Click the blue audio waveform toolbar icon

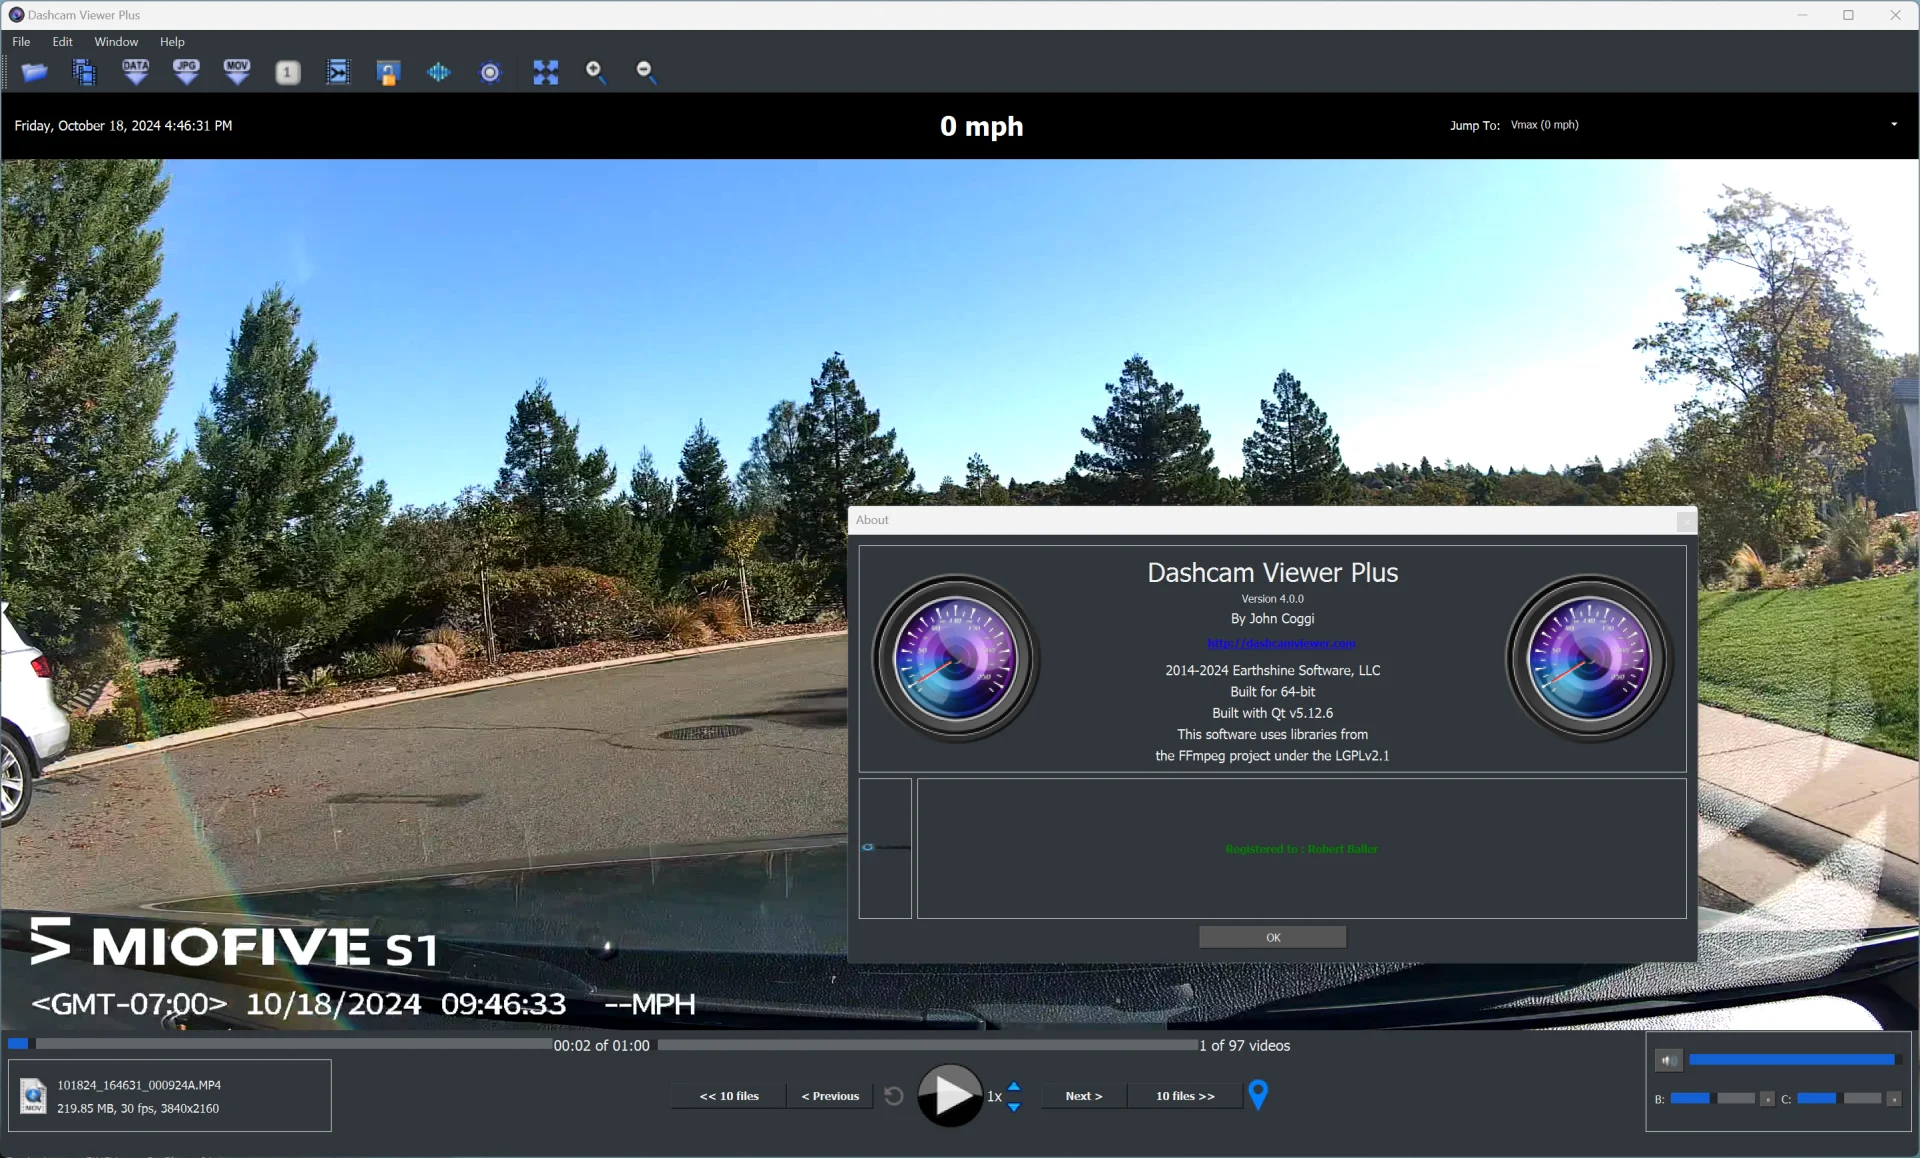pyautogui.click(x=439, y=72)
